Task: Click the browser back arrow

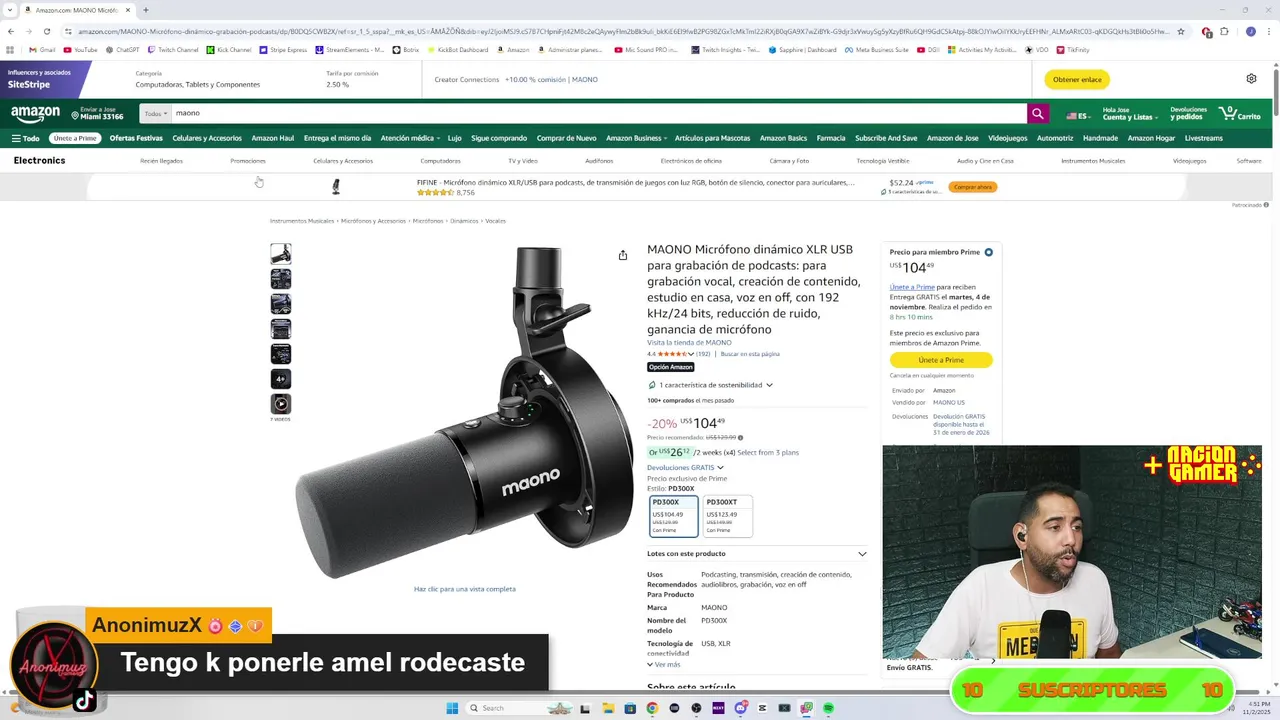Action: coord(10,31)
